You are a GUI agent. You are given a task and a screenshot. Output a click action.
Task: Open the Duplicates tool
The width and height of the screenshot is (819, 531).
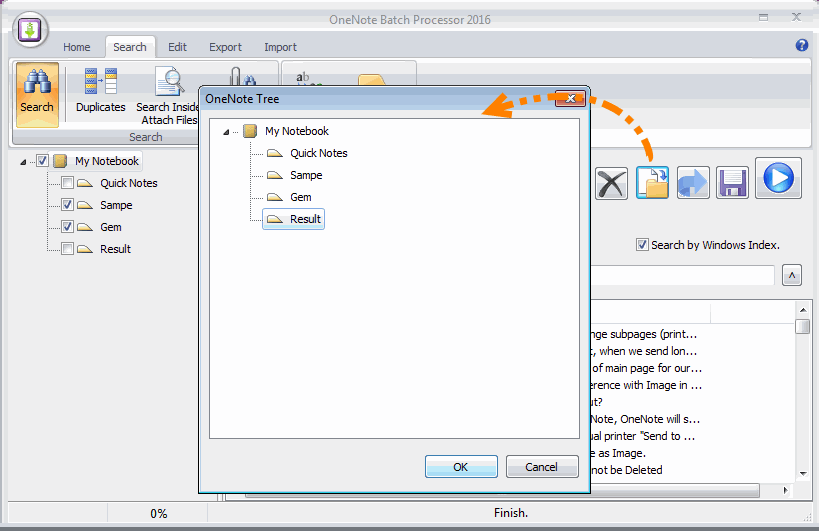pos(101,92)
